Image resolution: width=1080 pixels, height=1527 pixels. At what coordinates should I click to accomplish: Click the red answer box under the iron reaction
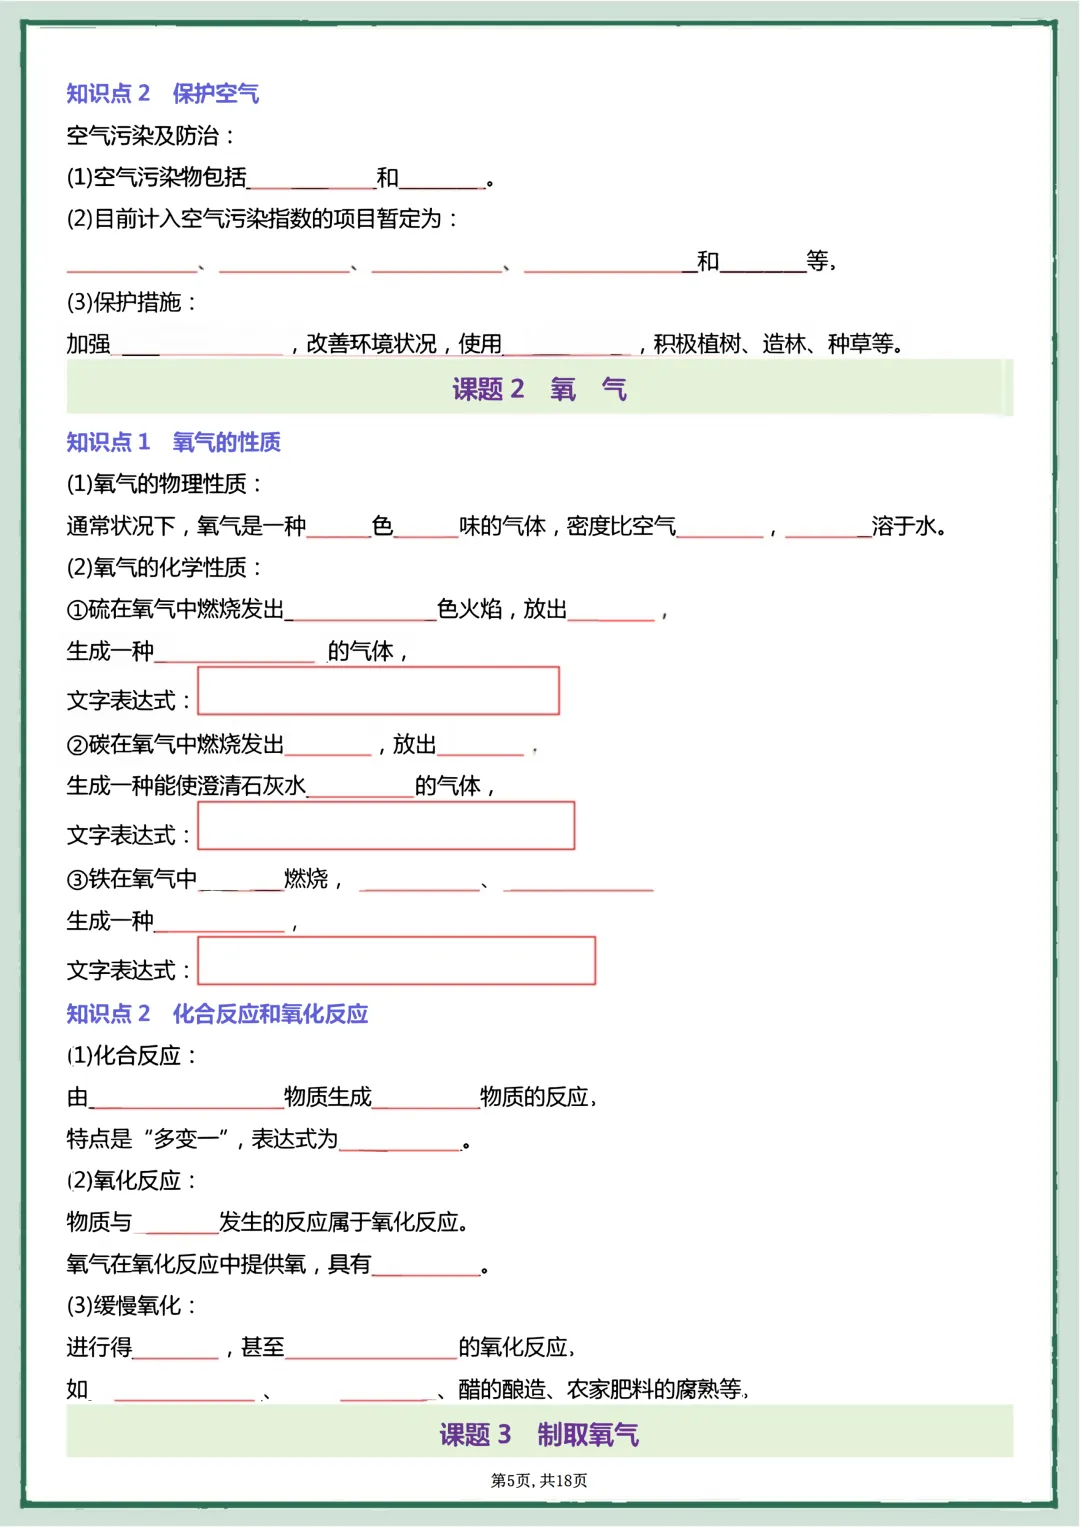(x=397, y=961)
